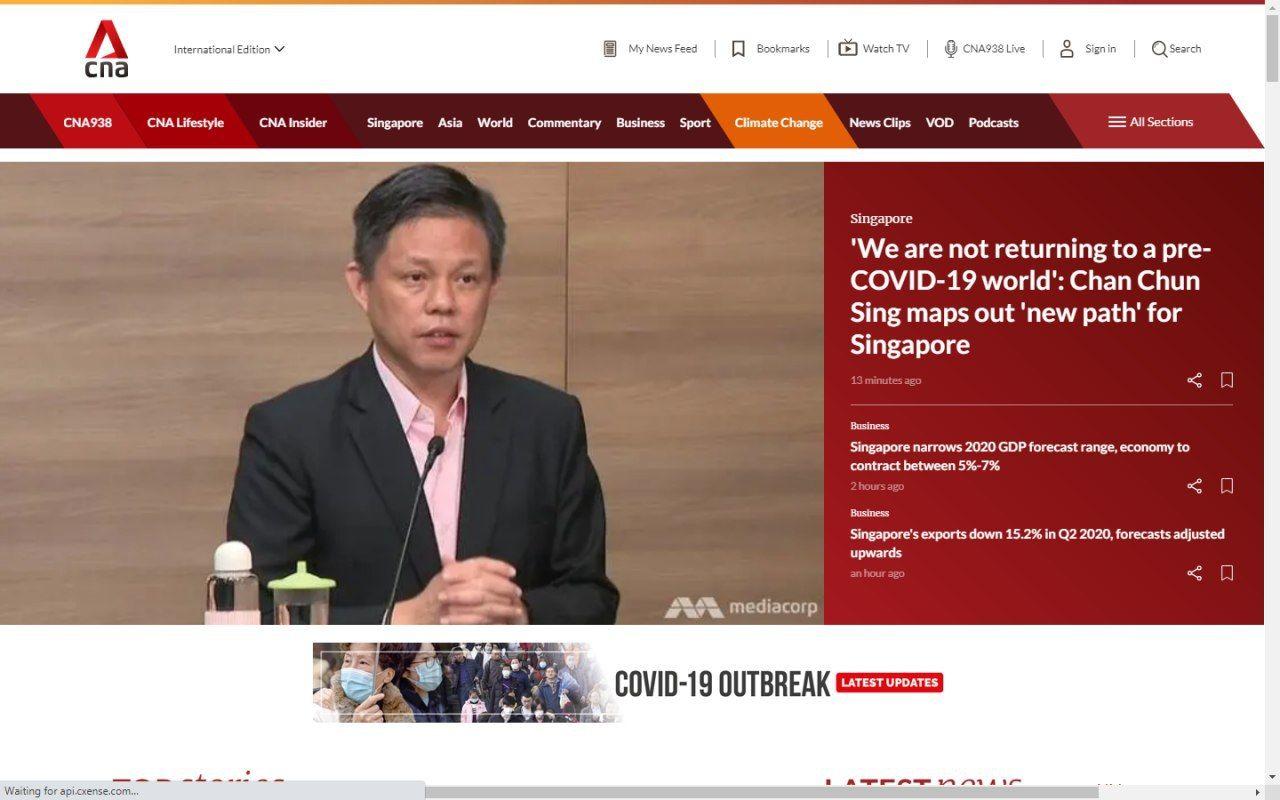This screenshot has width=1280, height=800.
Task: Open My News Feed icon
Action: [x=610, y=49]
